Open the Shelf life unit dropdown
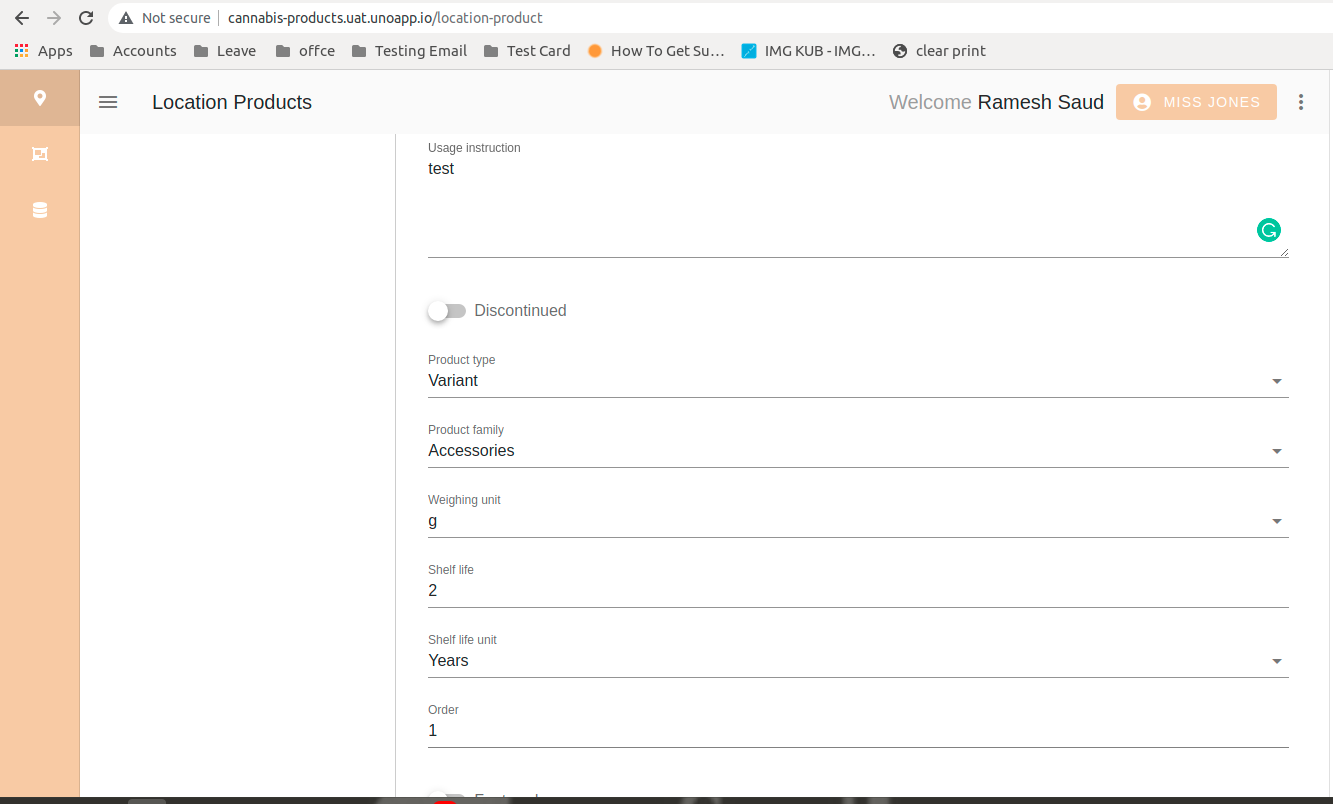This screenshot has width=1333, height=804. coord(857,661)
